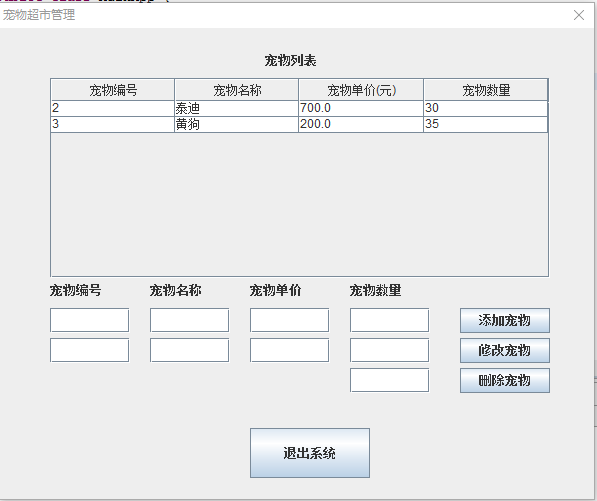Screen dimensions: 597x501
Task: Select table cell with pet name 泰迪
Action: click(236, 108)
